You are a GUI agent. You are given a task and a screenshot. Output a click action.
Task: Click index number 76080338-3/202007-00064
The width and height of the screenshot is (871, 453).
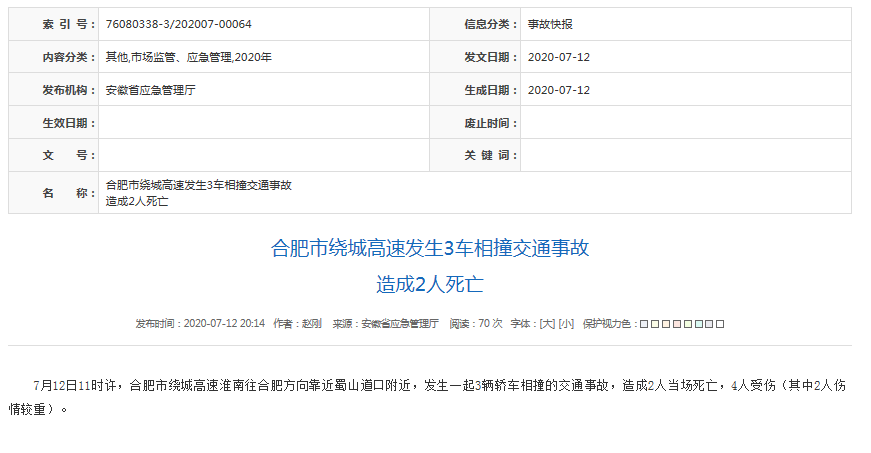[178, 24]
